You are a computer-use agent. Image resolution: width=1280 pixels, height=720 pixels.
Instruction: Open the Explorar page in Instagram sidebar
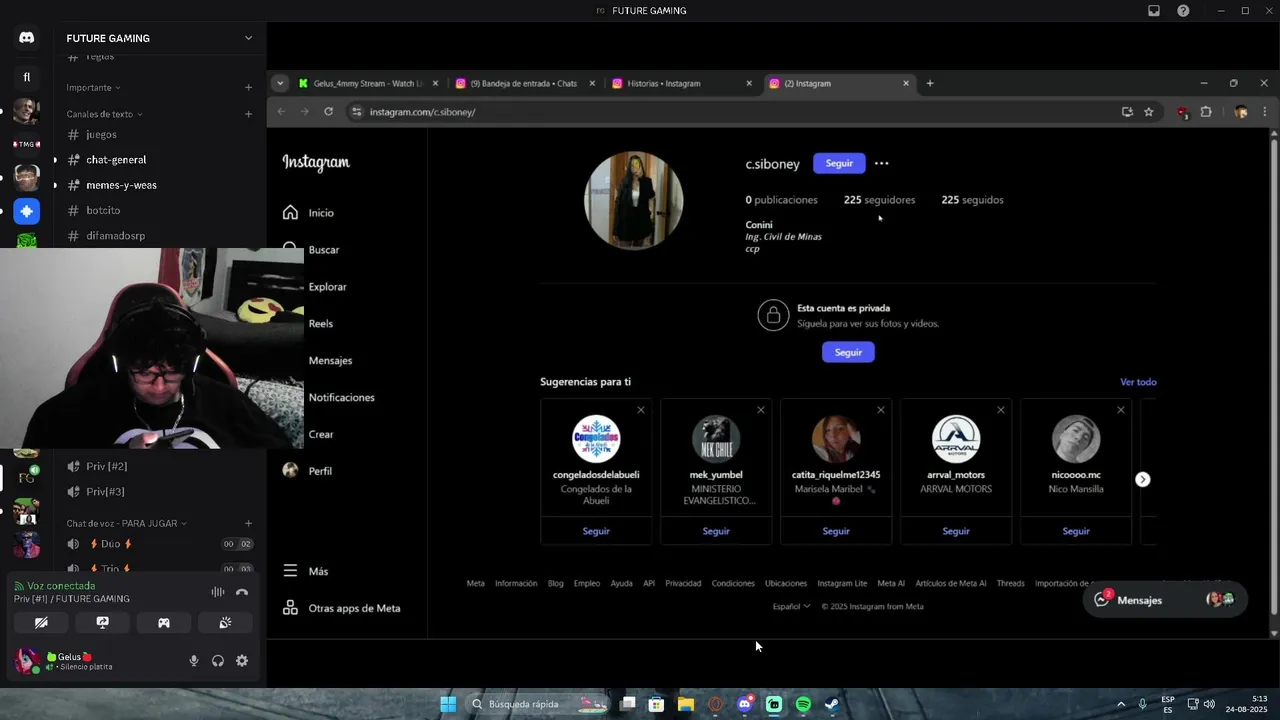327,287
